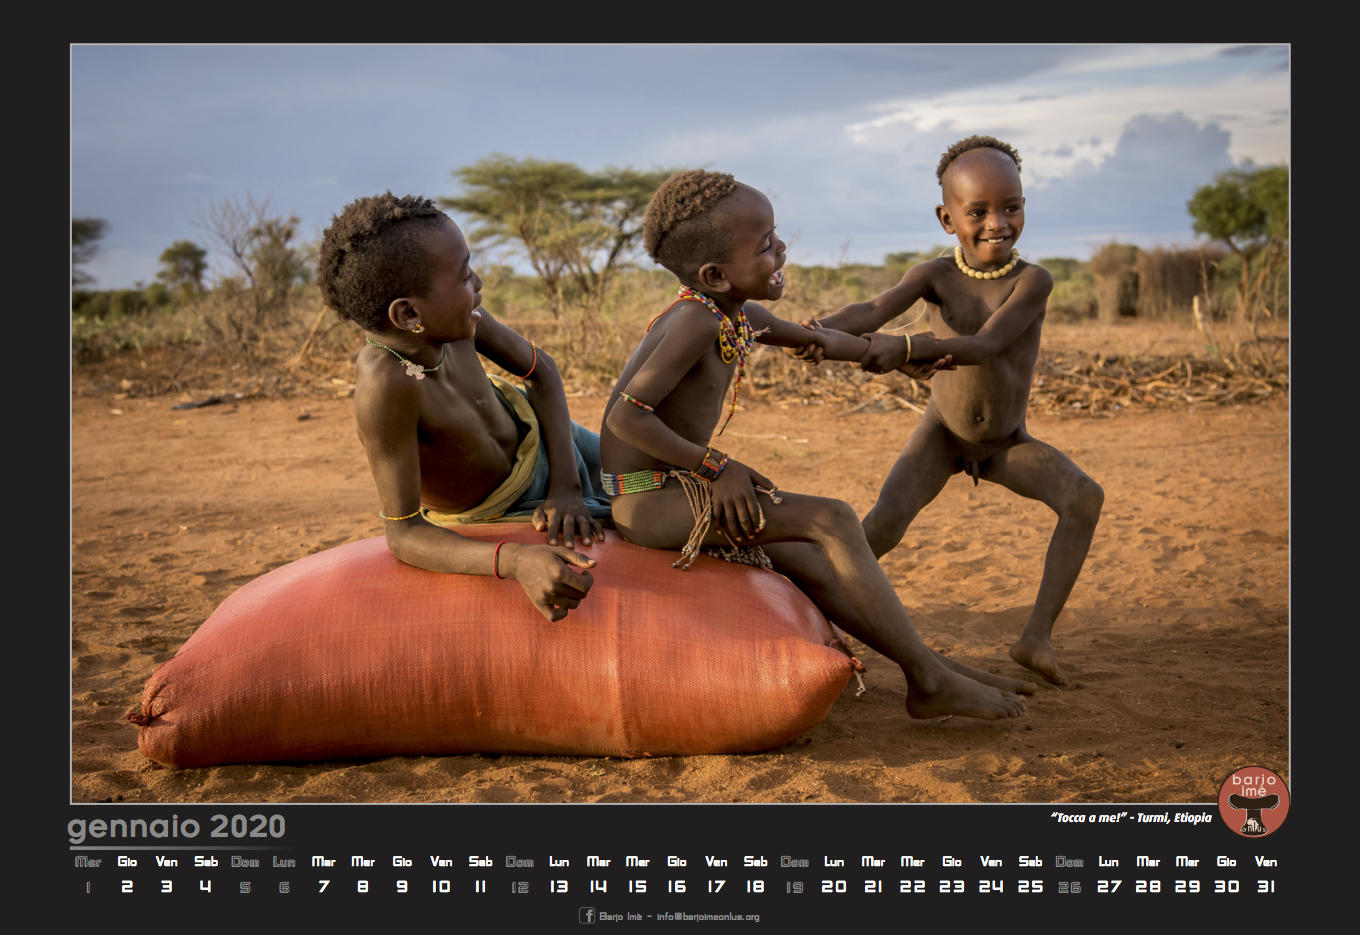This screenshot has width=1360, height=935.
Task: Click the Facebook icon in the footer
Action: 587,915
